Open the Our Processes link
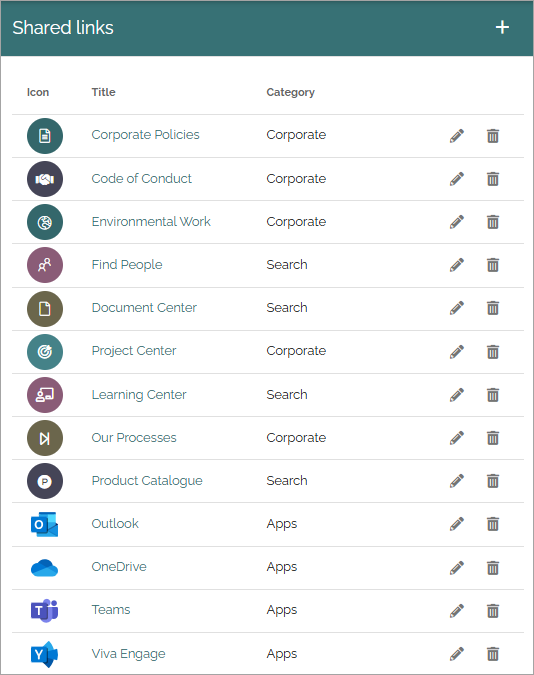The width and height of the screenshot is (534, 675). (x=134, y=438)
